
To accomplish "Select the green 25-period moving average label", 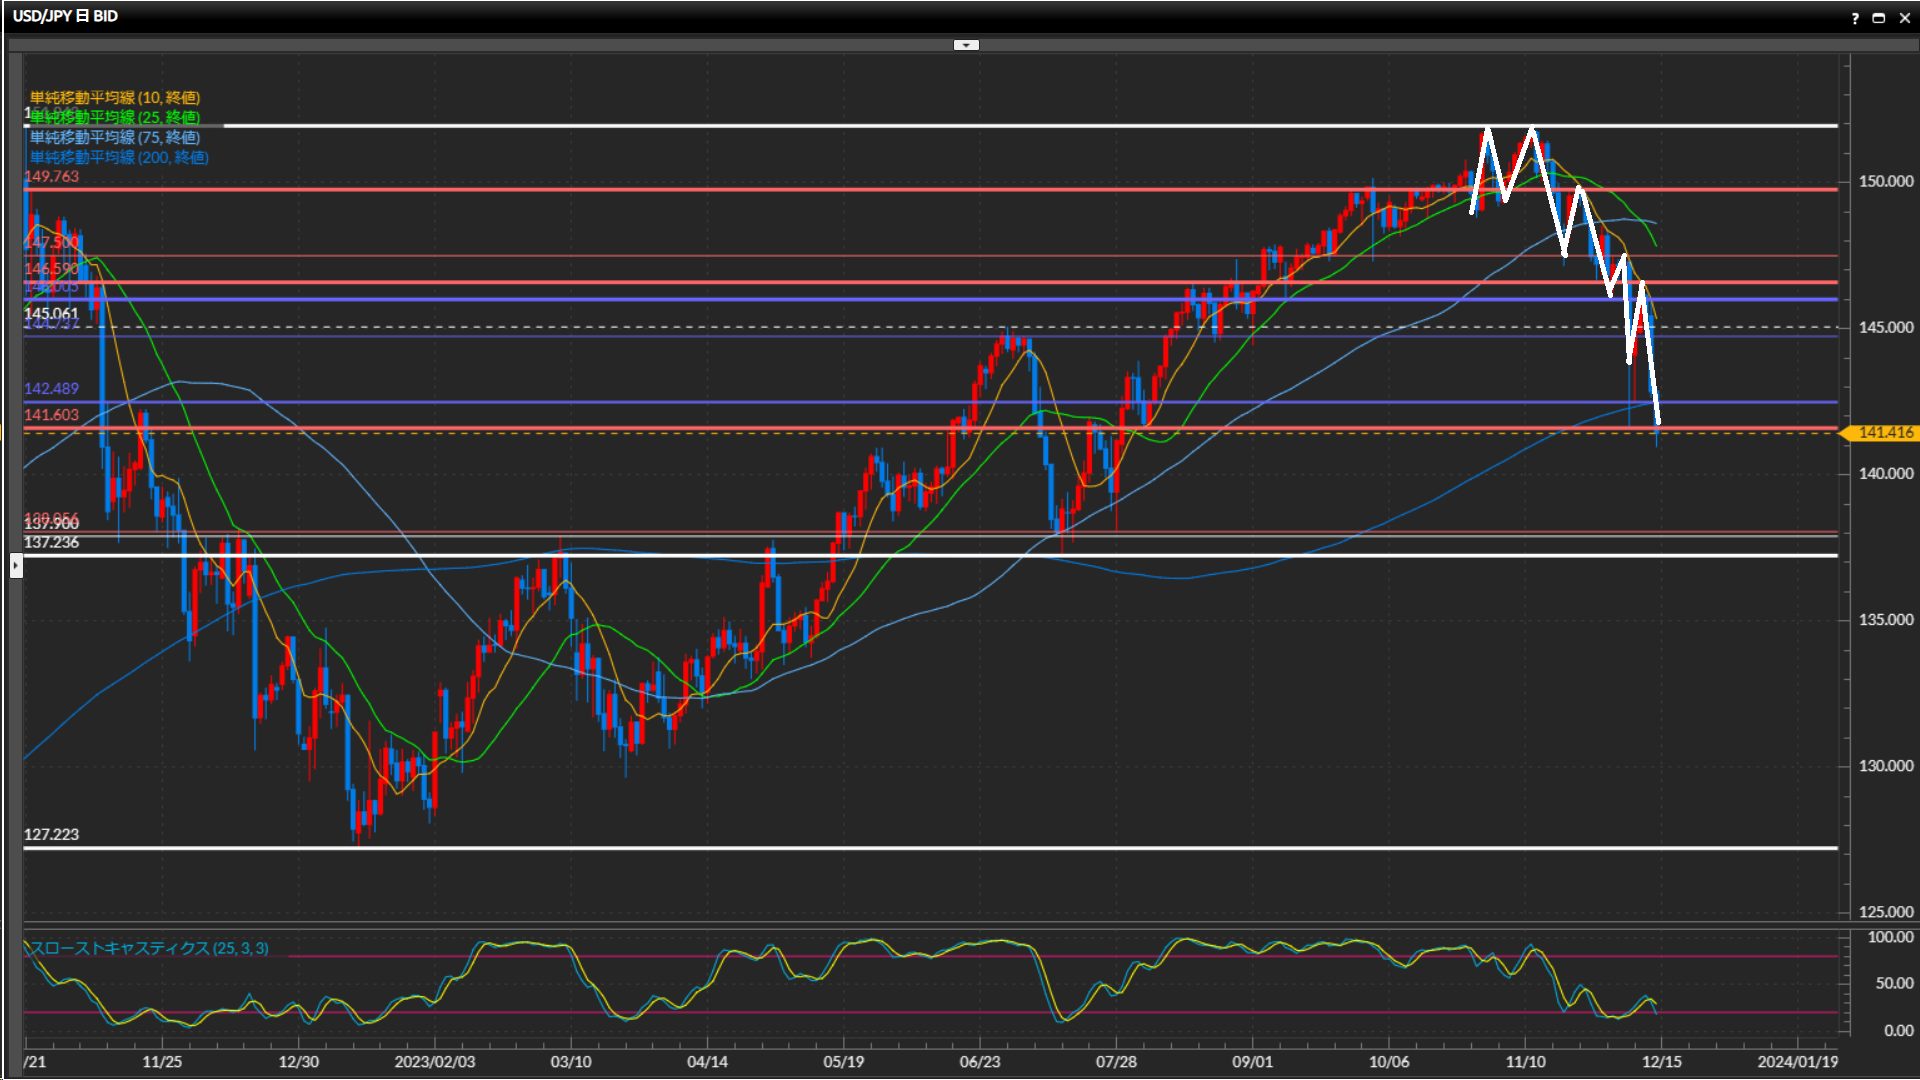I will [x=114, y=117].
